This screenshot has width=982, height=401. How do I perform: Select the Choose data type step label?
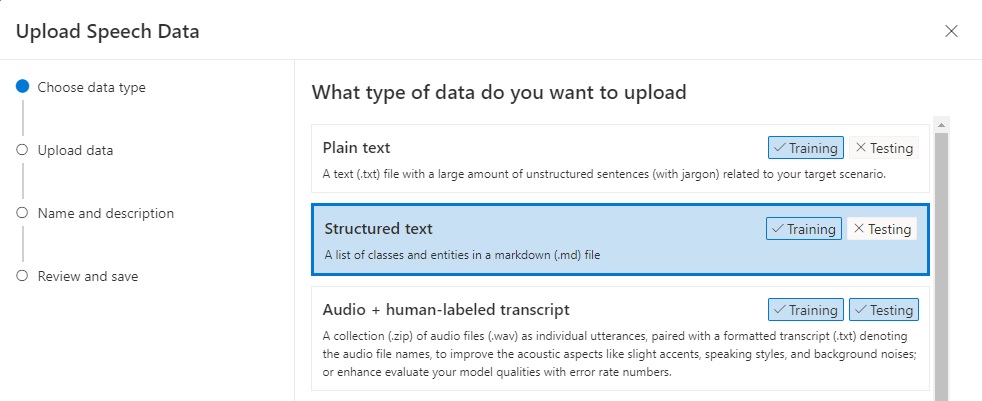coord(91,87)
